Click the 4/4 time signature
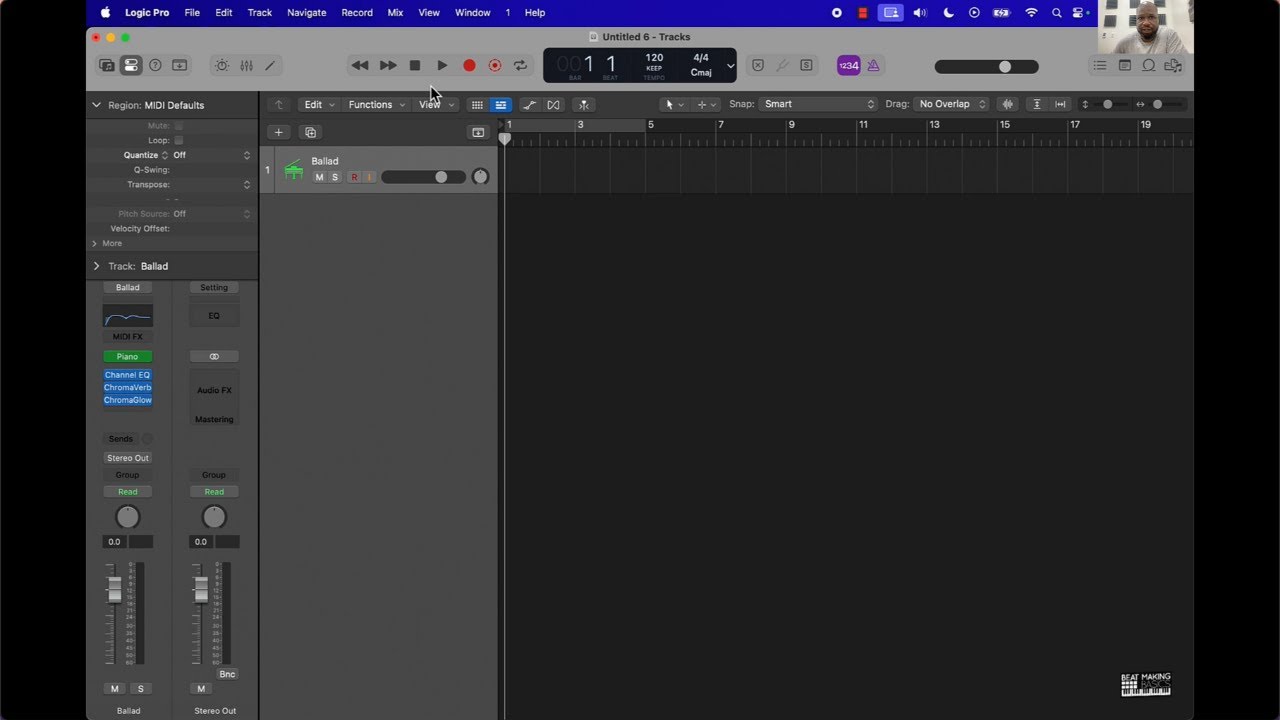The width and height of the screenshot is (1280, 720). pos(701,58)
